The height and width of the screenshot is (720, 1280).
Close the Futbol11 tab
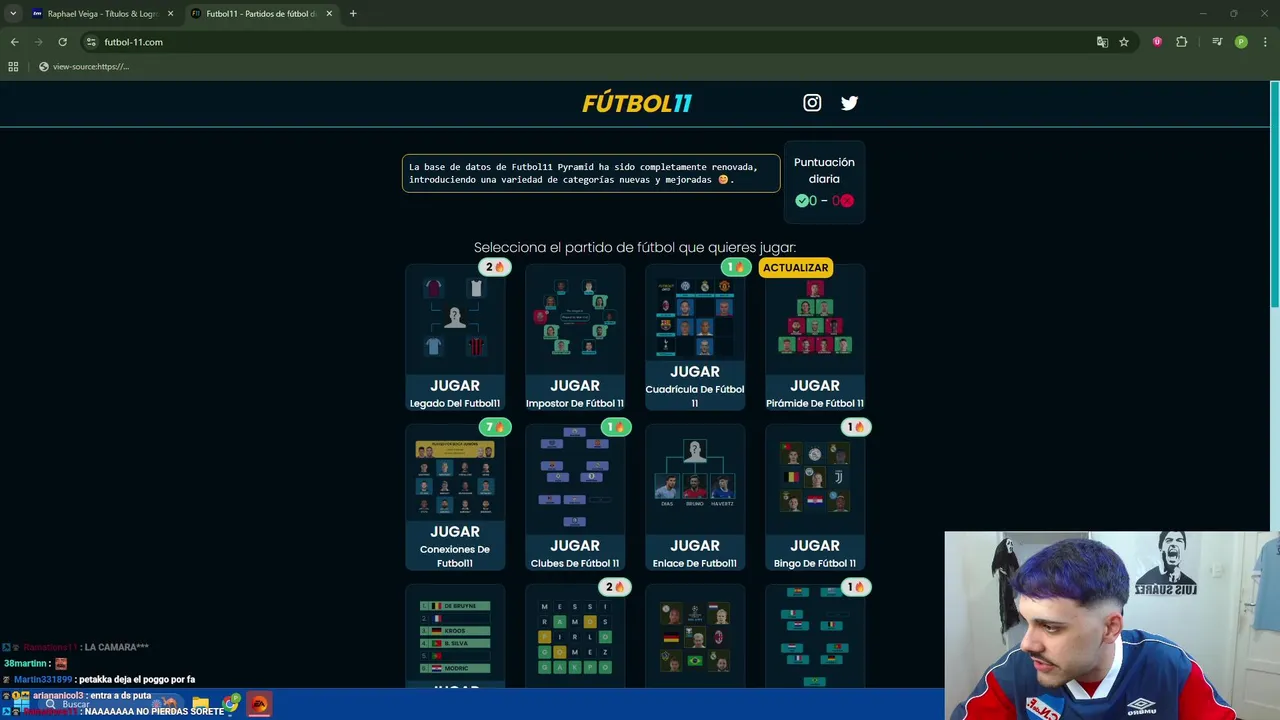329,14
